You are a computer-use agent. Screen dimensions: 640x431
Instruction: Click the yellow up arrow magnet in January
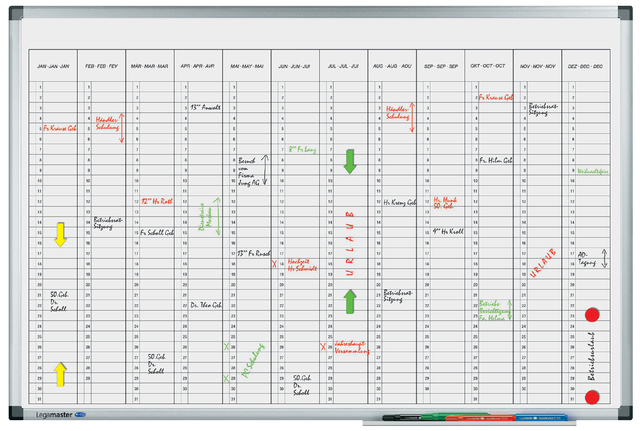pyautogui.click(x=59, y=374)
